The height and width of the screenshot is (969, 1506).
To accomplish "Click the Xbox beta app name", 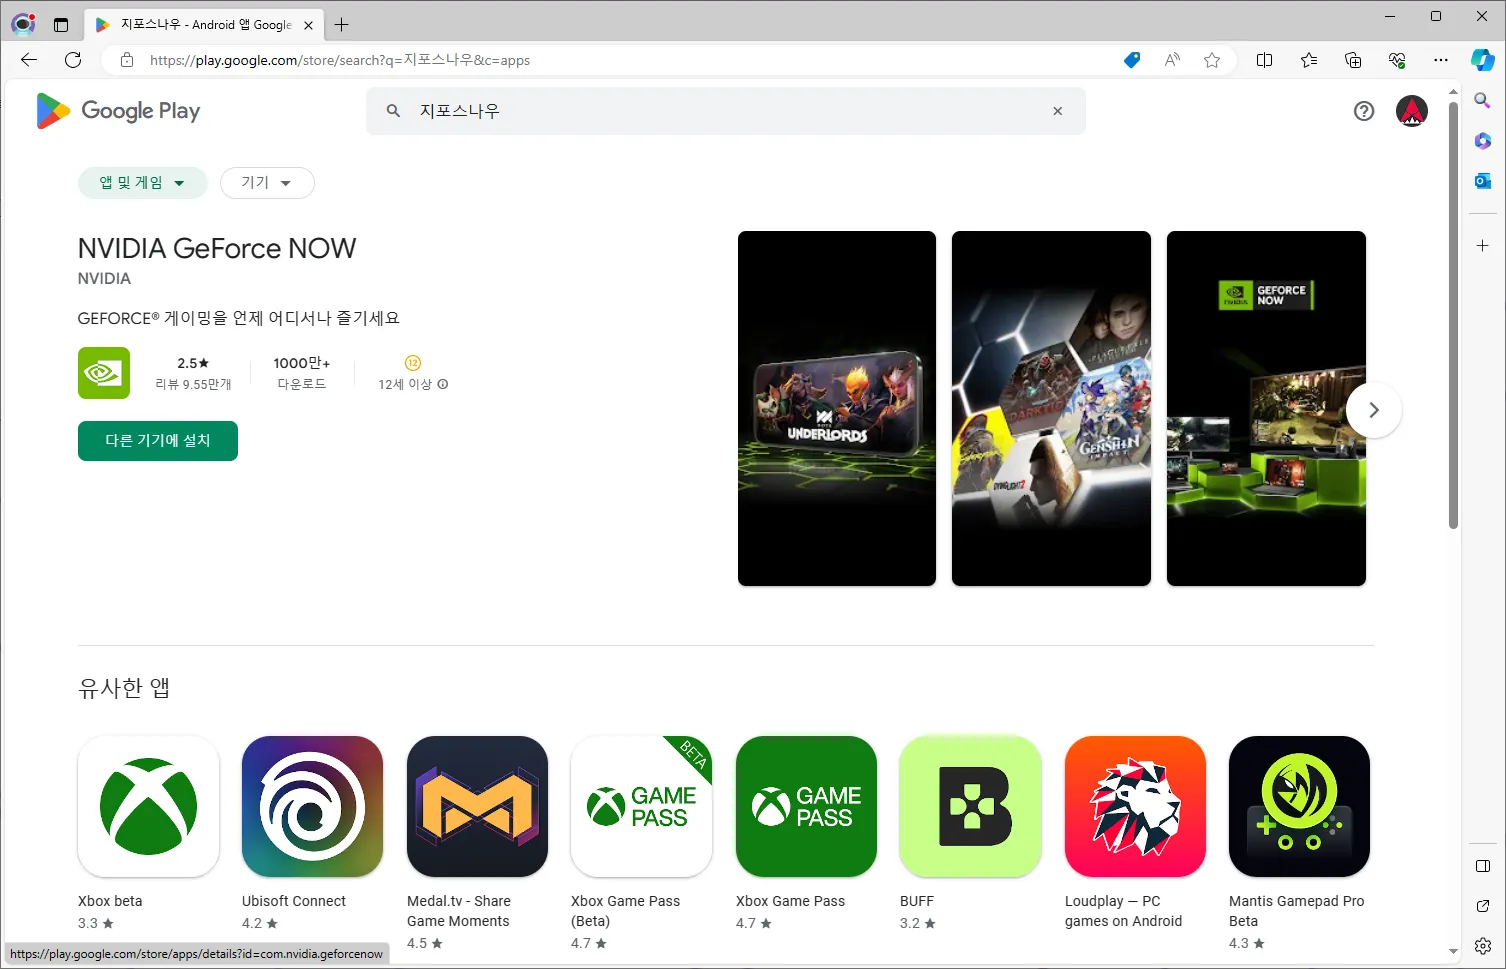I will click(110, 901).
